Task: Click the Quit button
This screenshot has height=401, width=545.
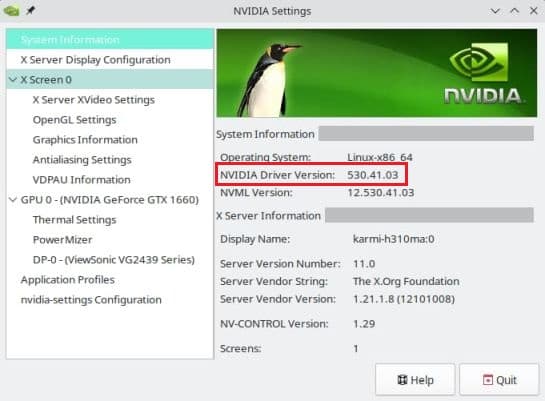Action: tap(499, 379)
